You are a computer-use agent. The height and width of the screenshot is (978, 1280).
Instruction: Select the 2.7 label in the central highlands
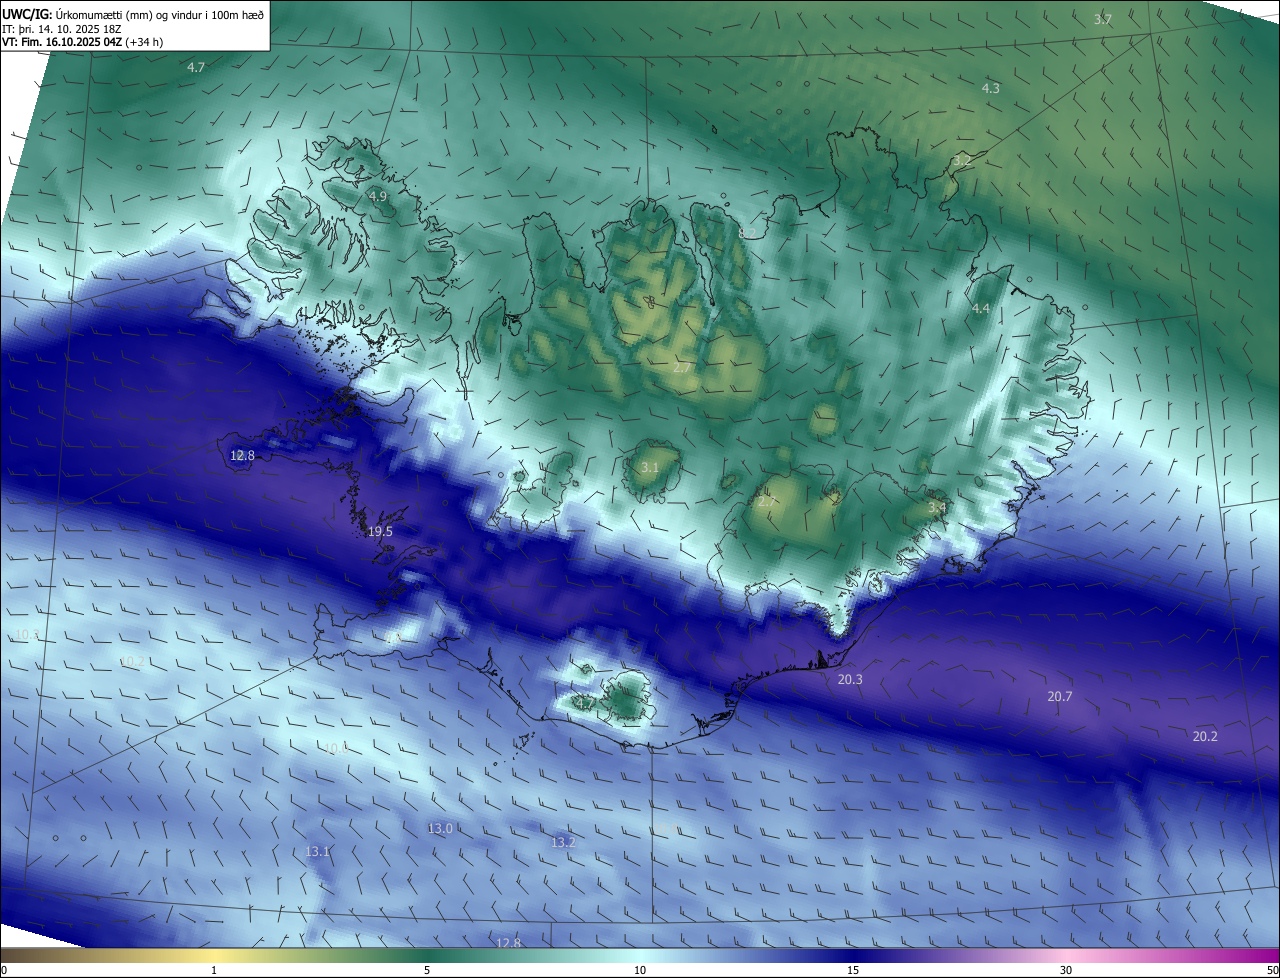point(682,368)
